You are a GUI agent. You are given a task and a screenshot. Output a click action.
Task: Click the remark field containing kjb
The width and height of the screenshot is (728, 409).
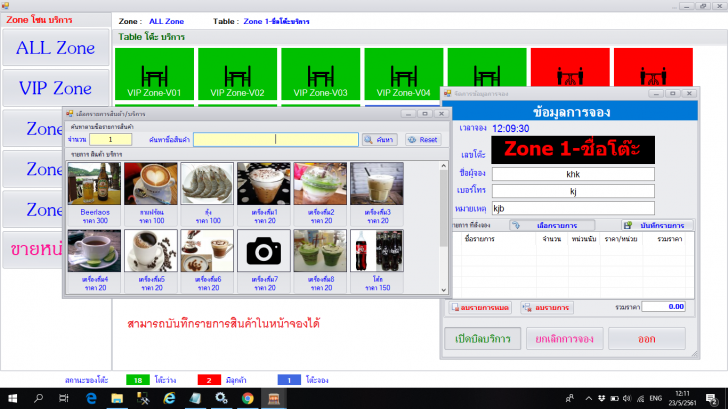[573, 208]
